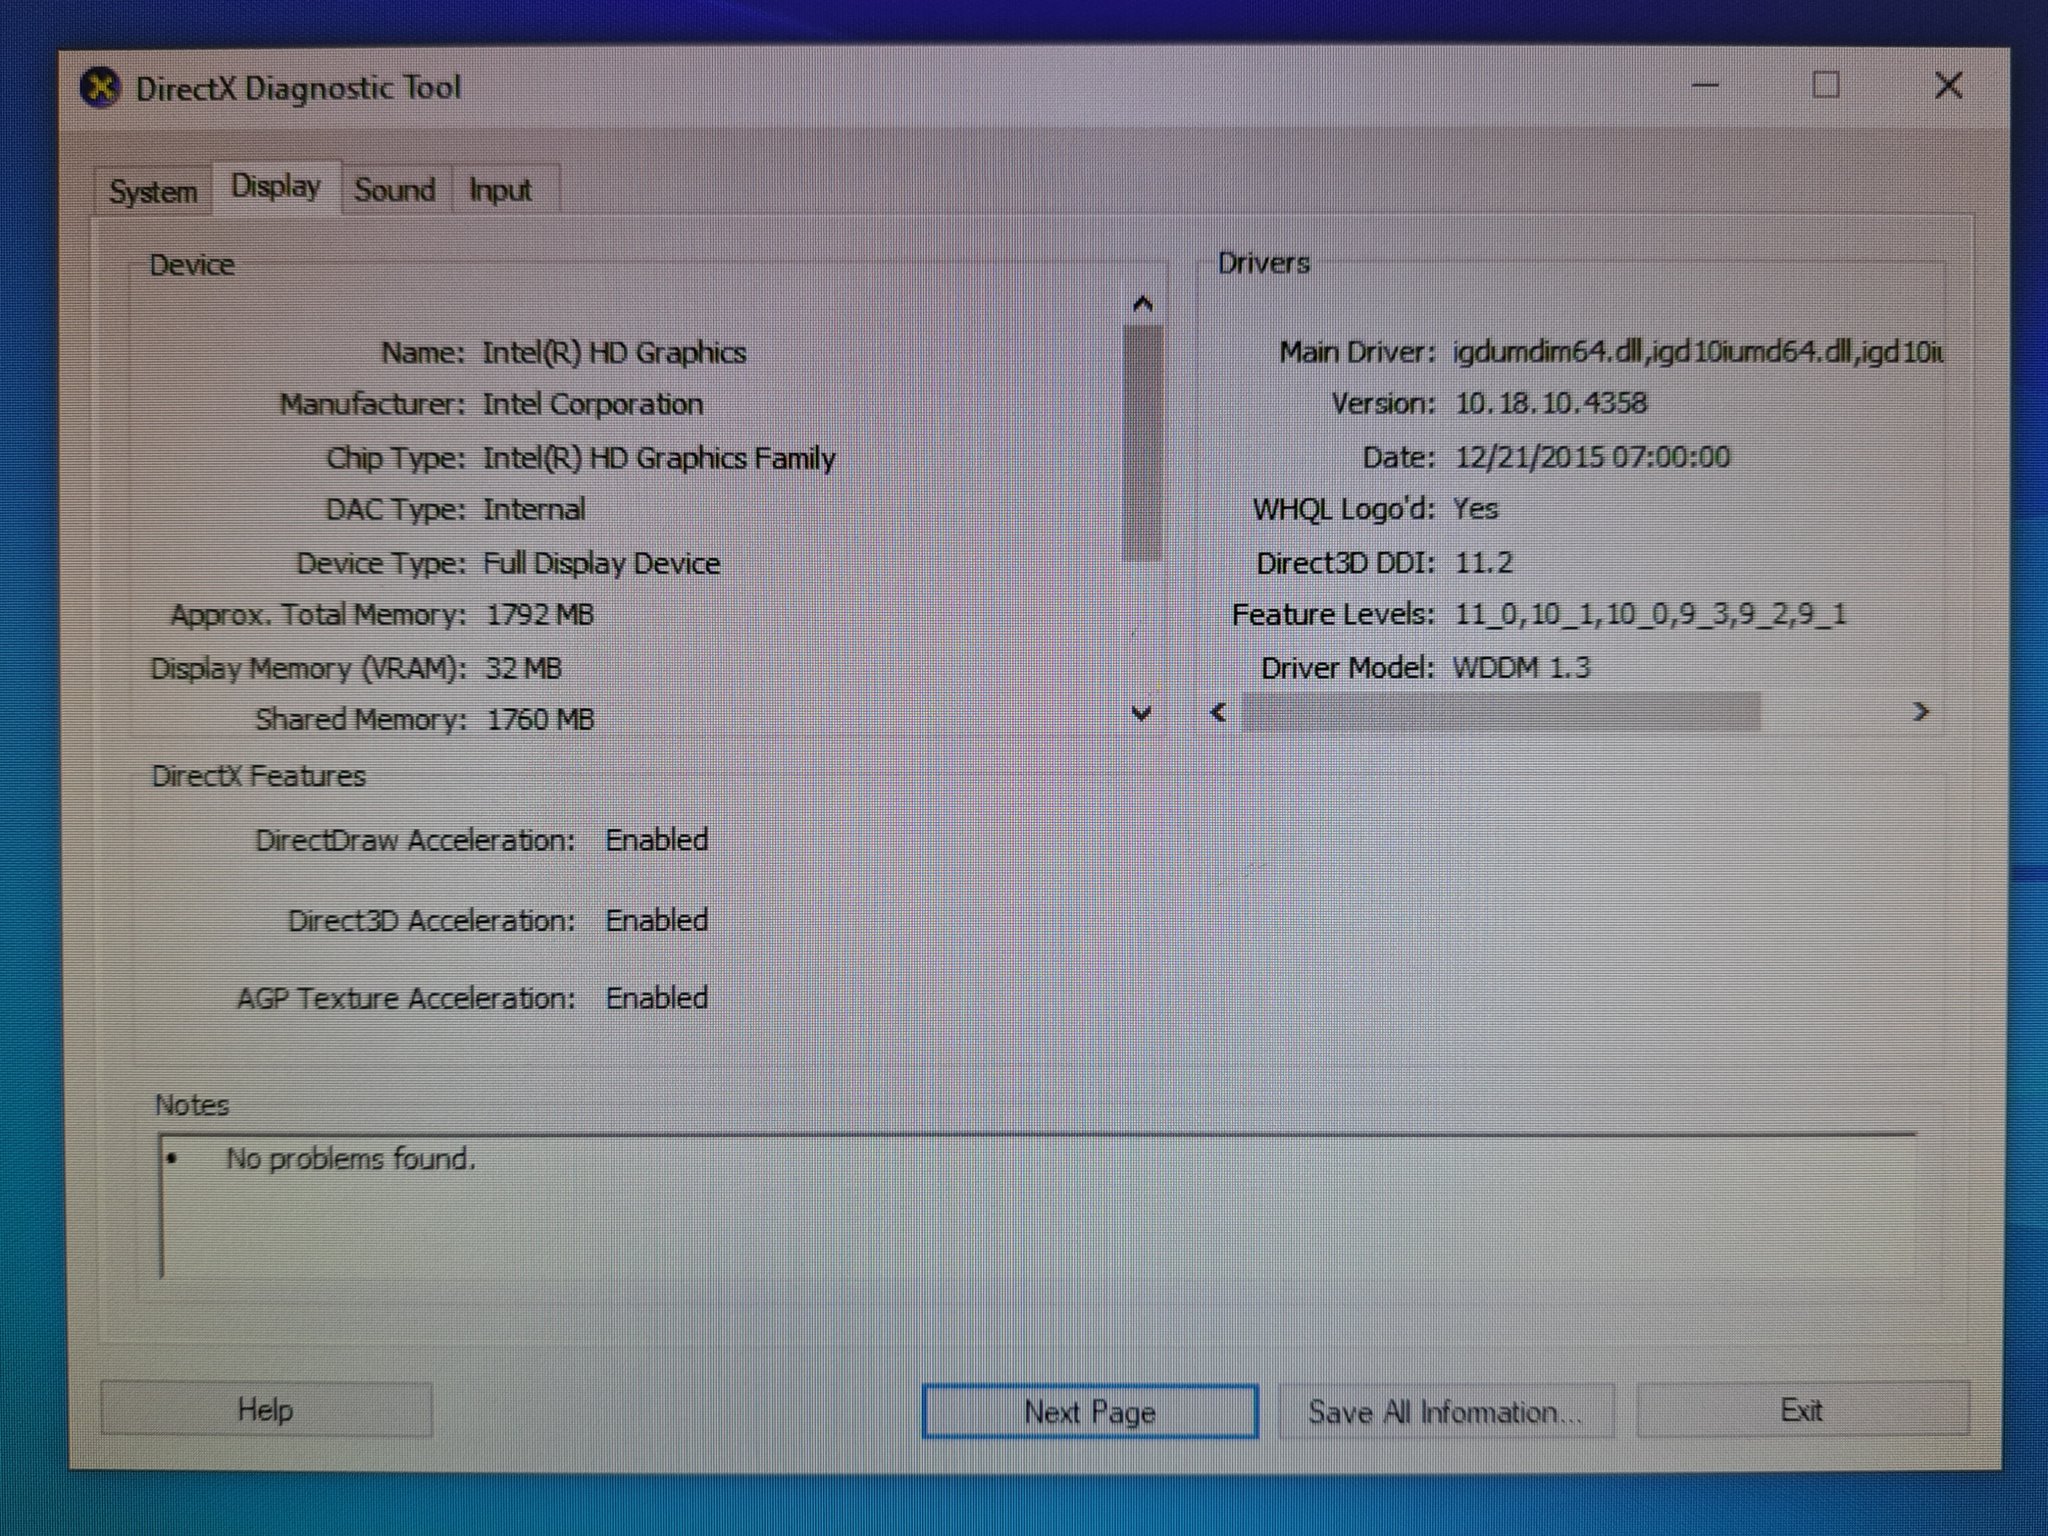Select the Display tab
Image resolution: width=2048 pixels, height=1536 pixels.
pyautogui.click(x=276, y=187)
